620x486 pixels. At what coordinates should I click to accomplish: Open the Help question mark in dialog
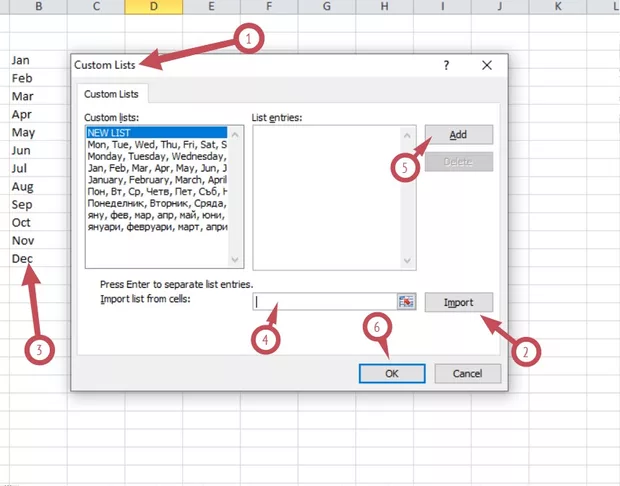click(x=446, y=65)
